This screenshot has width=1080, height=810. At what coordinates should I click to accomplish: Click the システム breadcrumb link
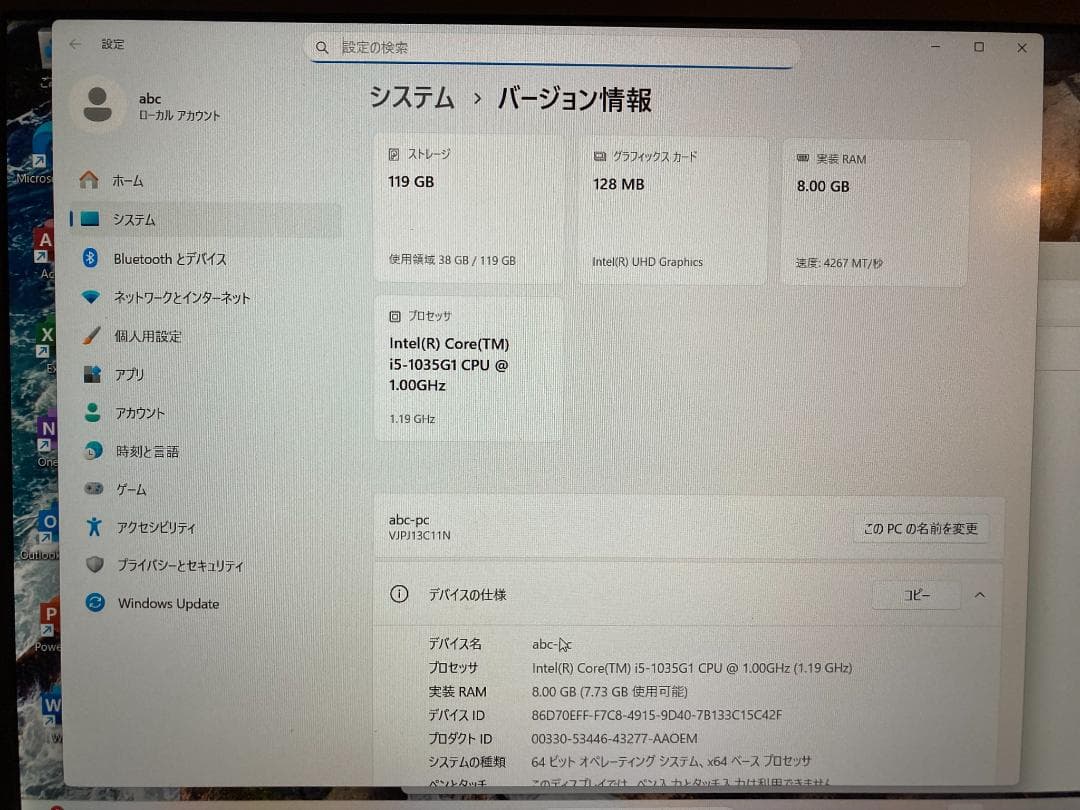click(x=412, y=97)
